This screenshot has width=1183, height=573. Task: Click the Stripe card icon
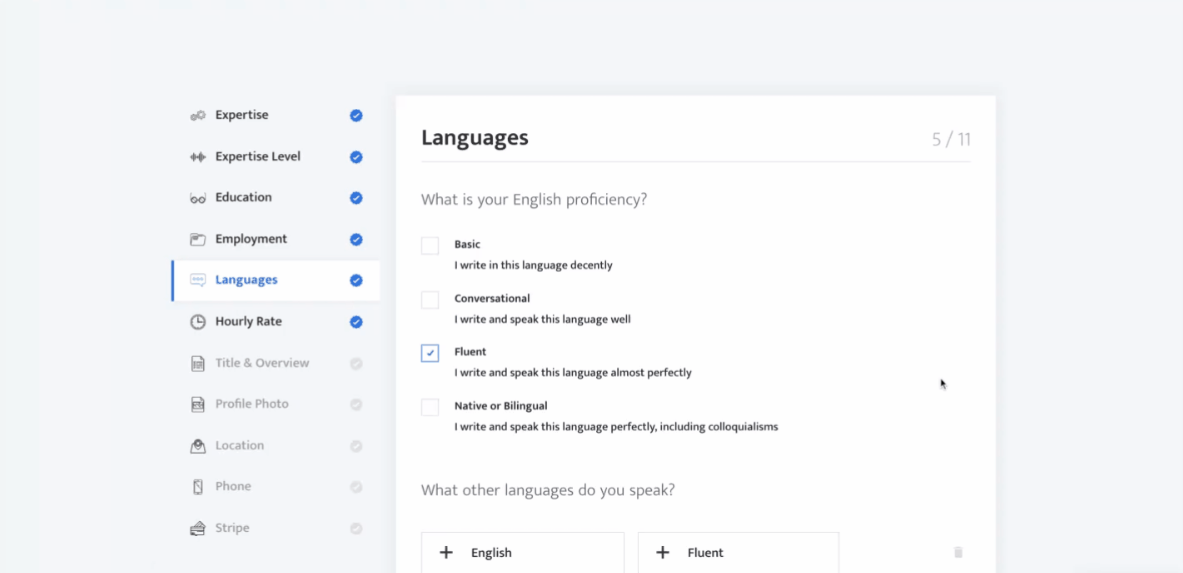click(x=198, y=528)
